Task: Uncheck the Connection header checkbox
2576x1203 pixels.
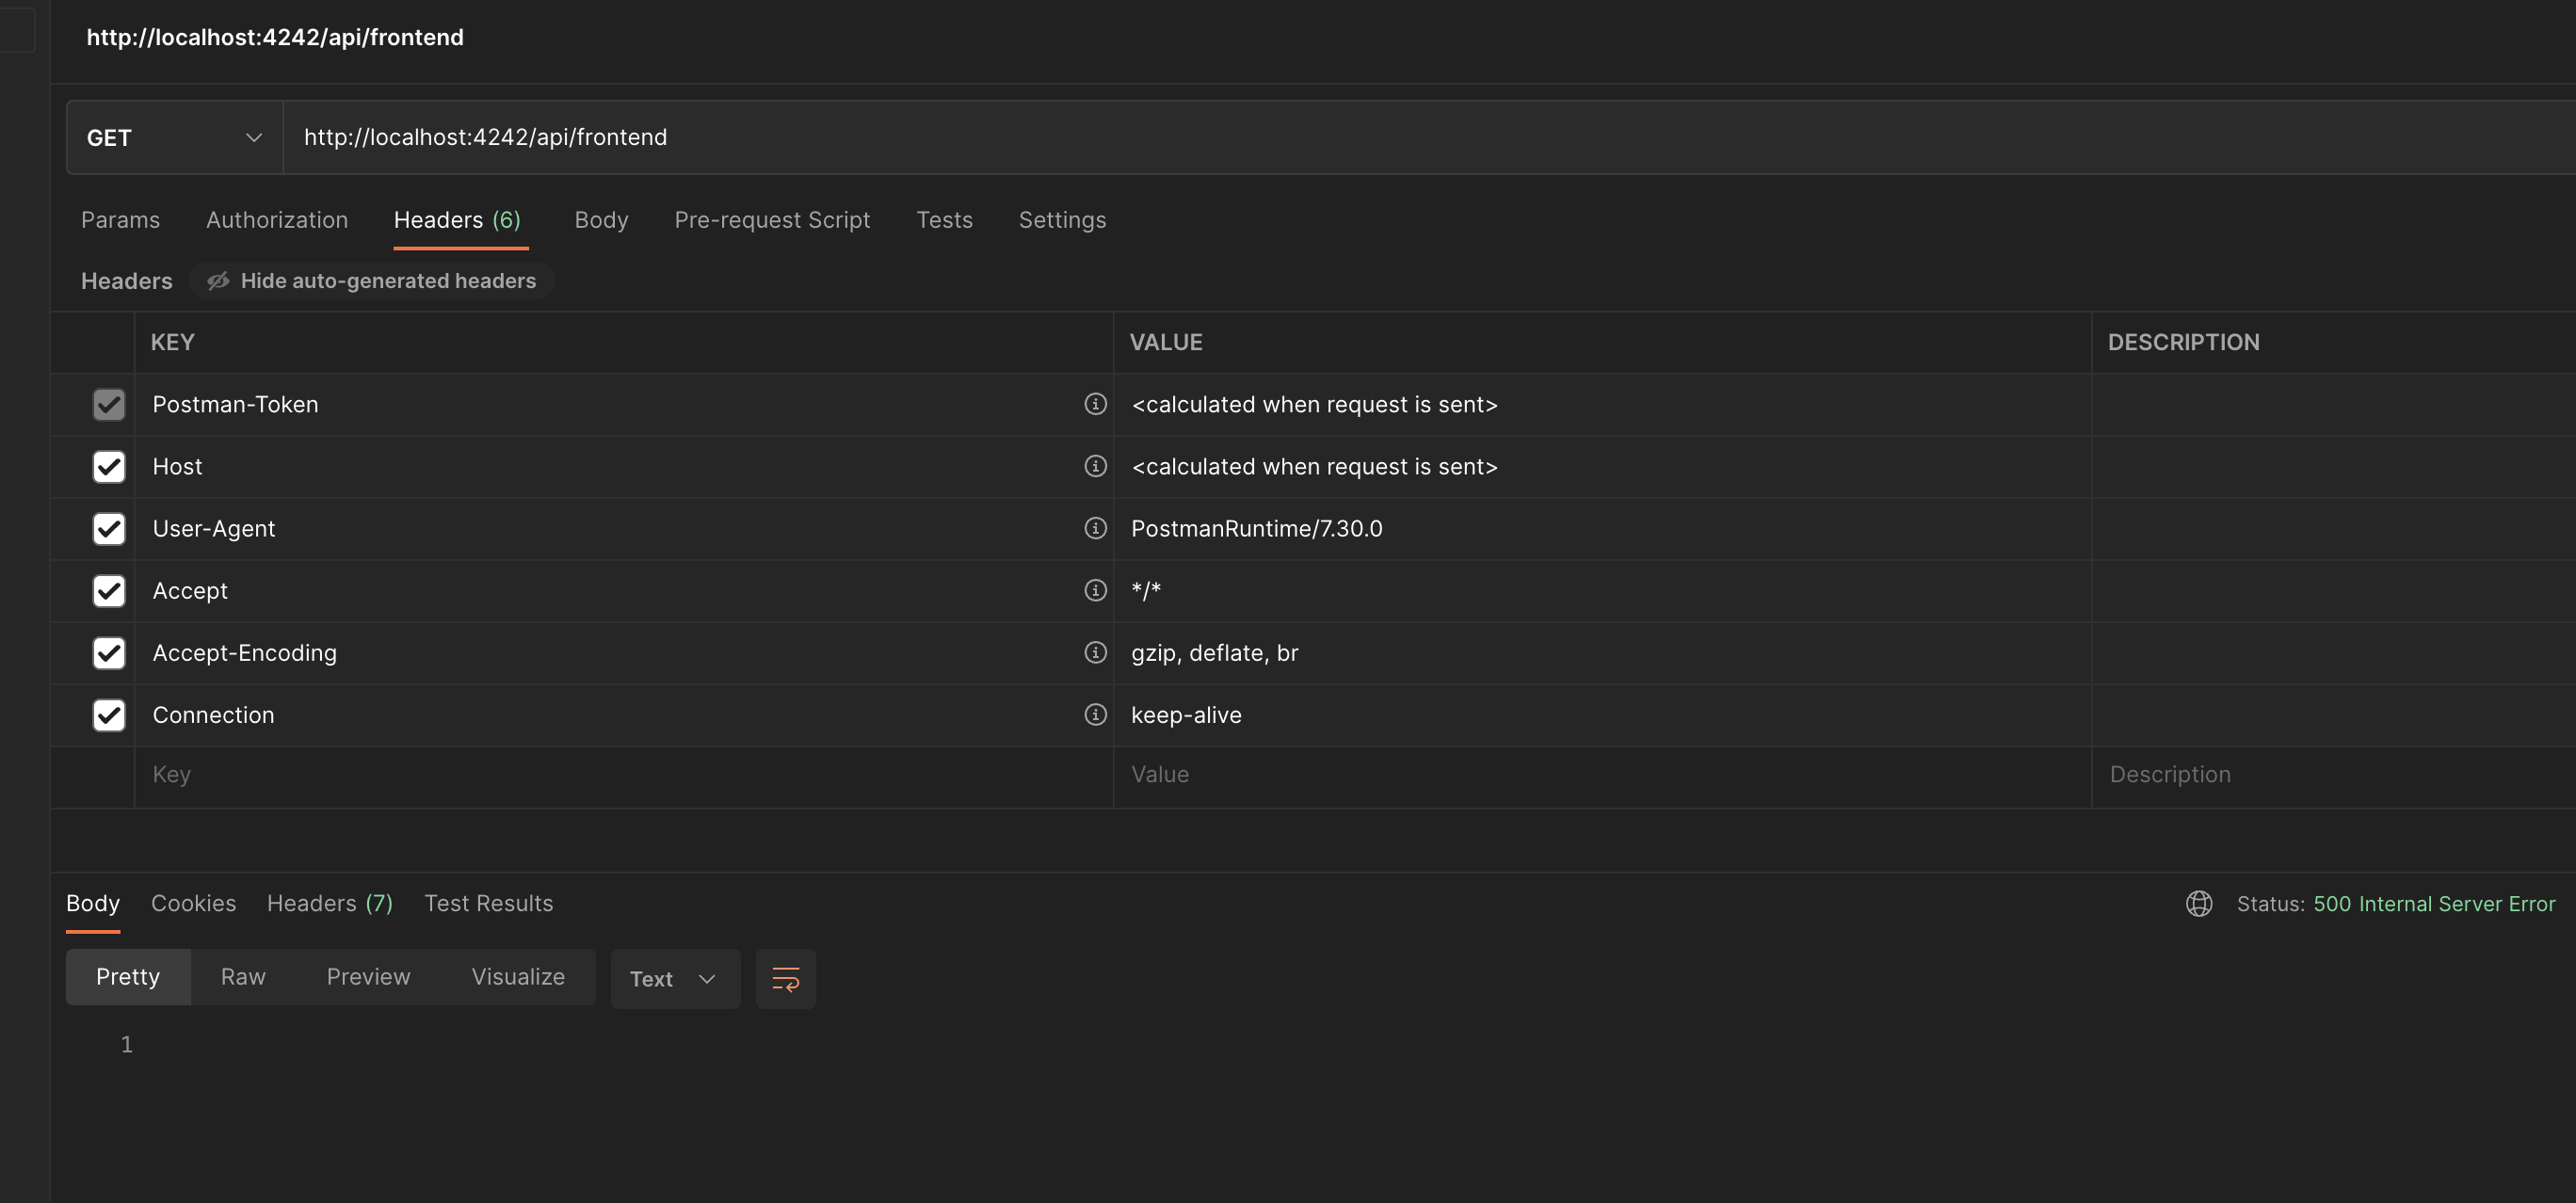Action: 109,715
